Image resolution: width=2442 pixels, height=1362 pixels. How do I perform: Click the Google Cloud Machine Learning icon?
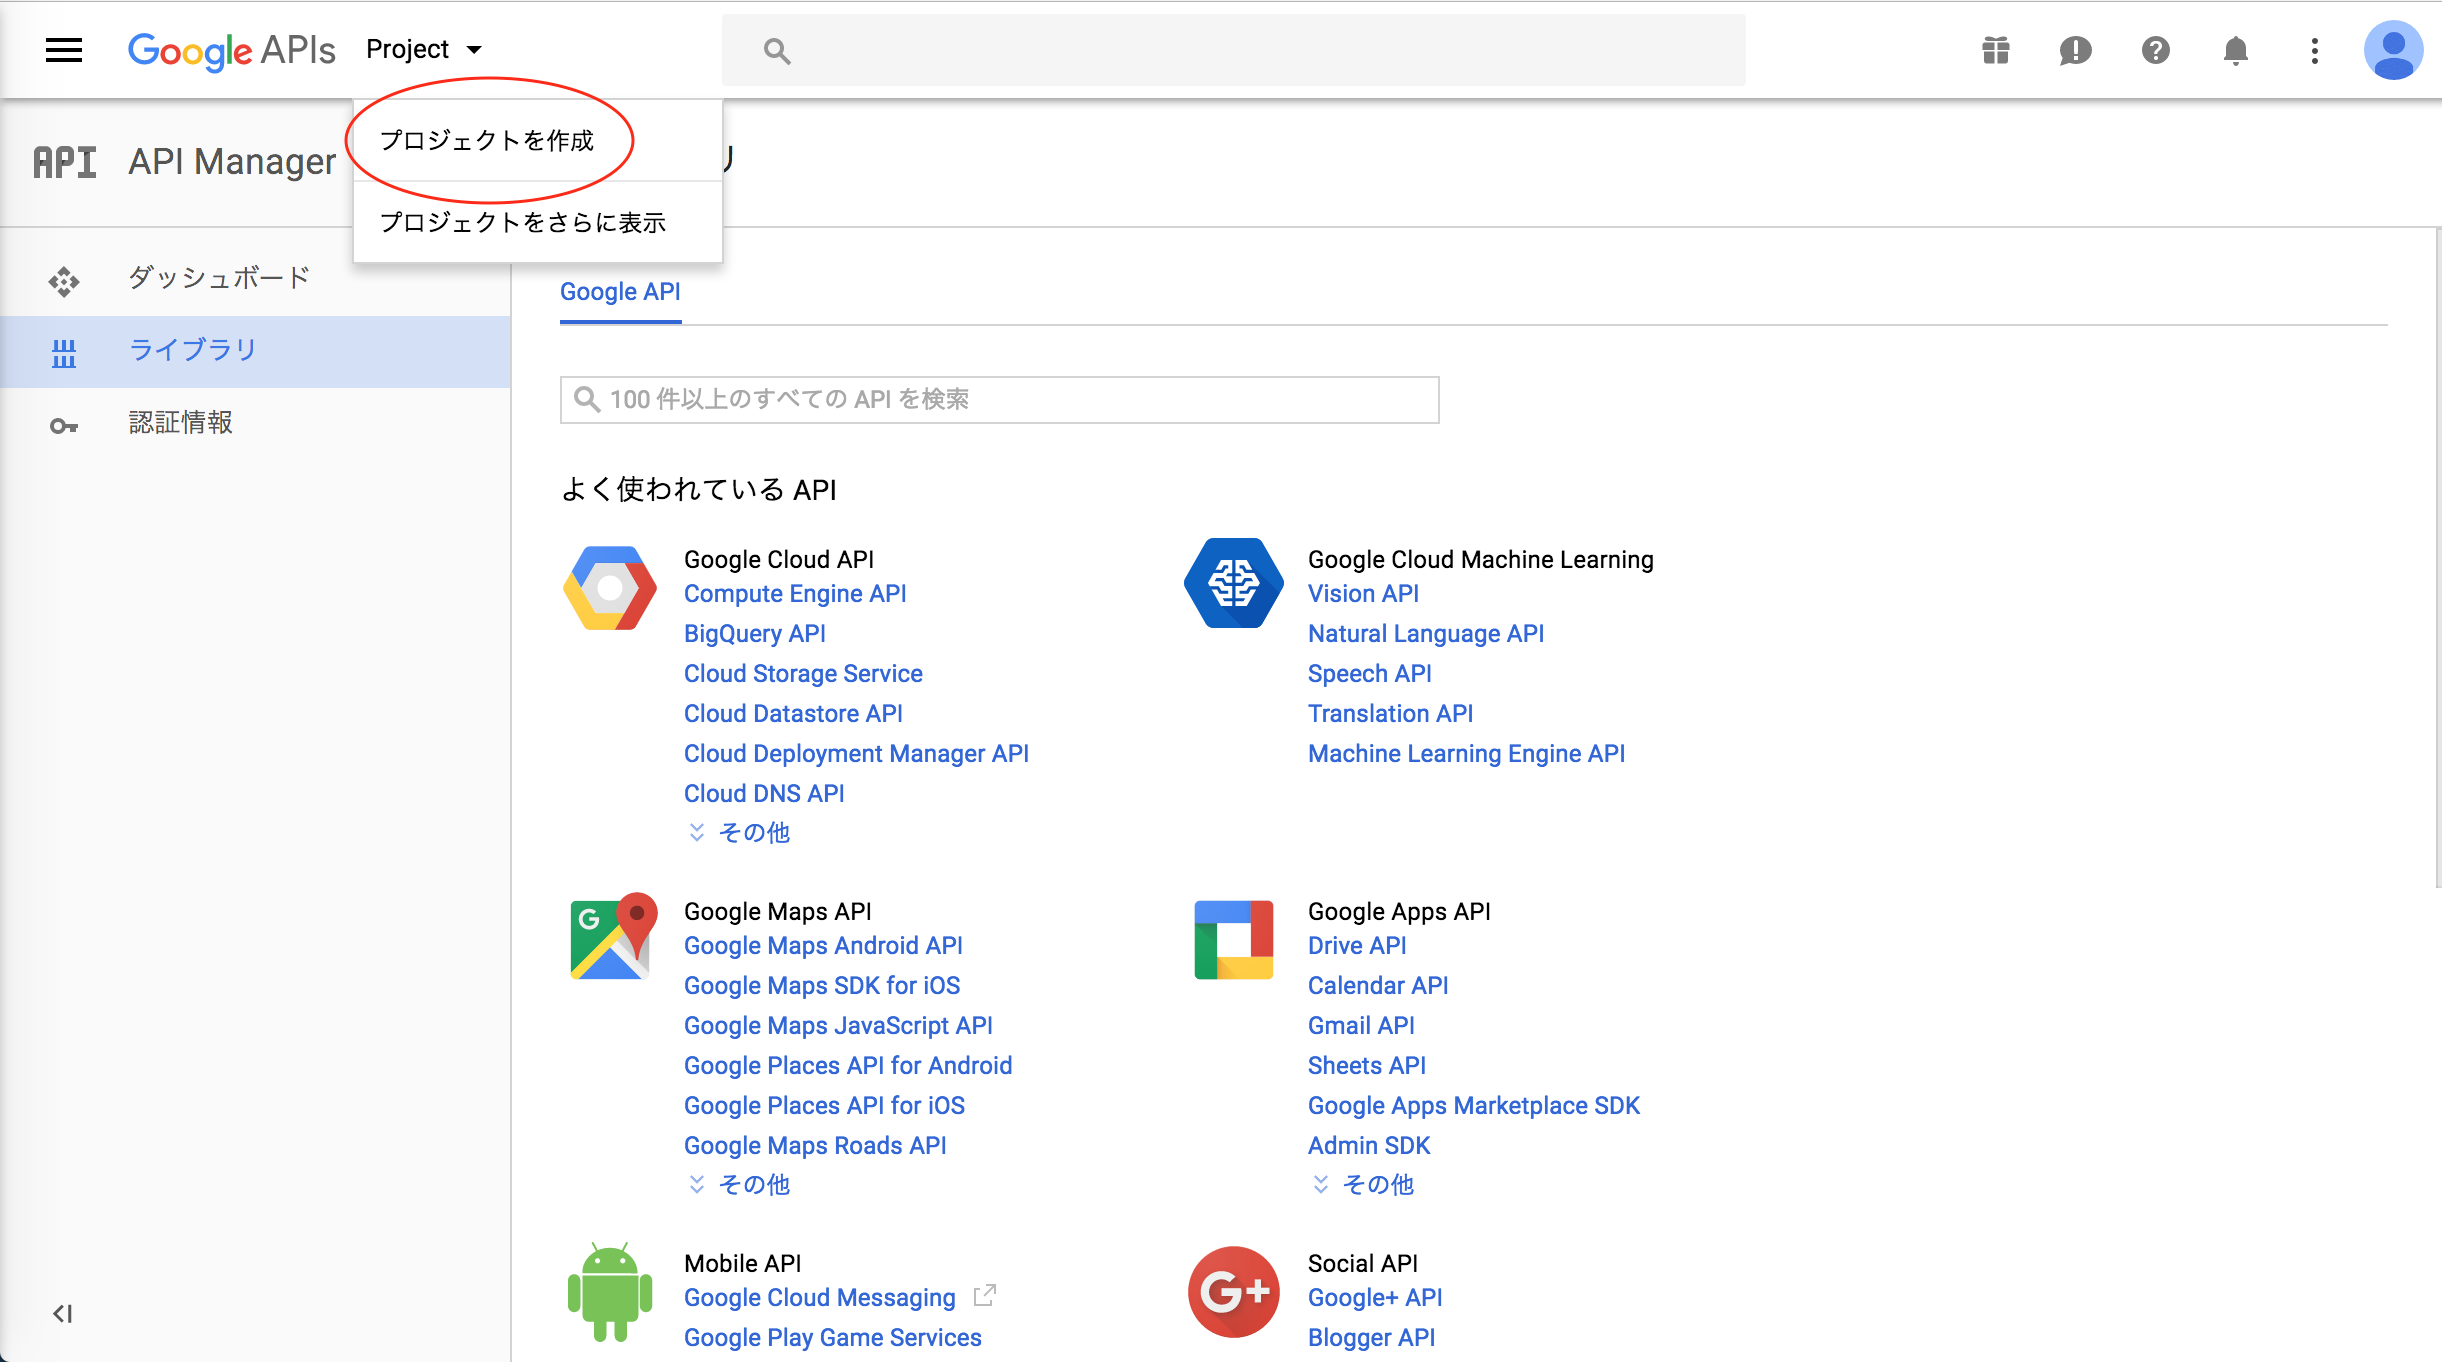click(x=1233, y=583)
